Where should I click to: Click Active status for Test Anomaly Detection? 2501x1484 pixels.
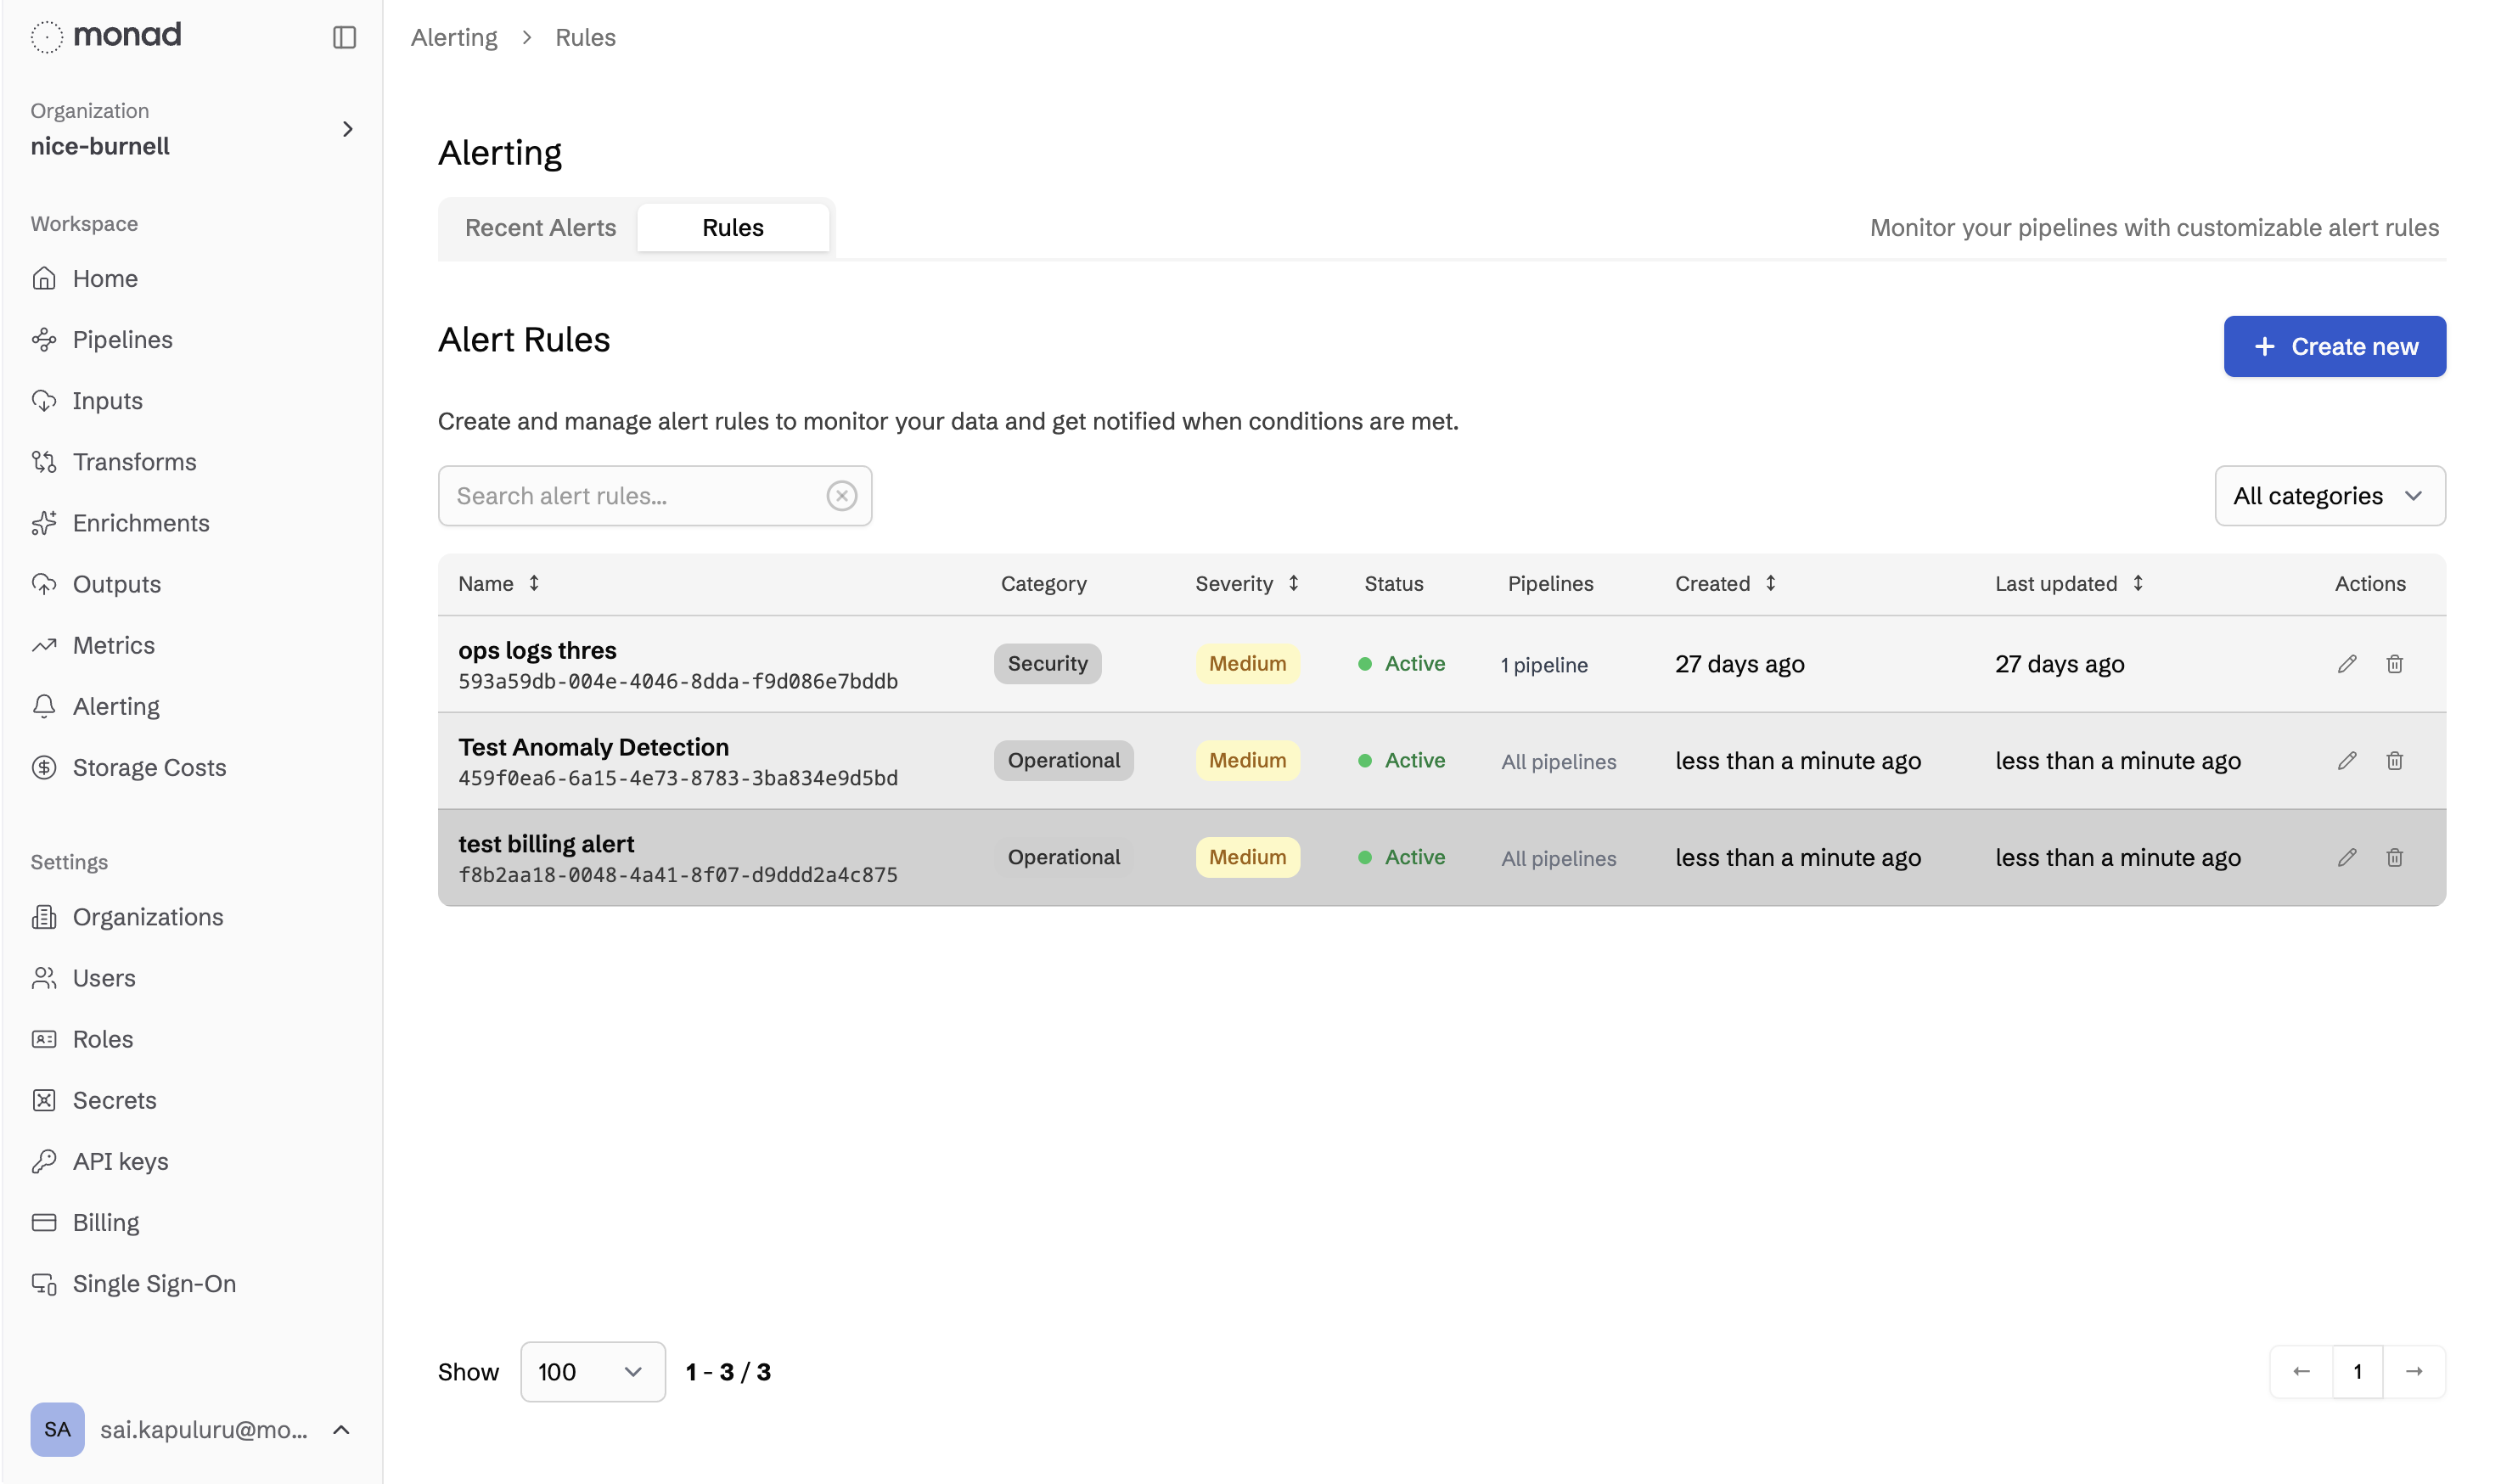pyautogui.click(x=1401, y=761)
